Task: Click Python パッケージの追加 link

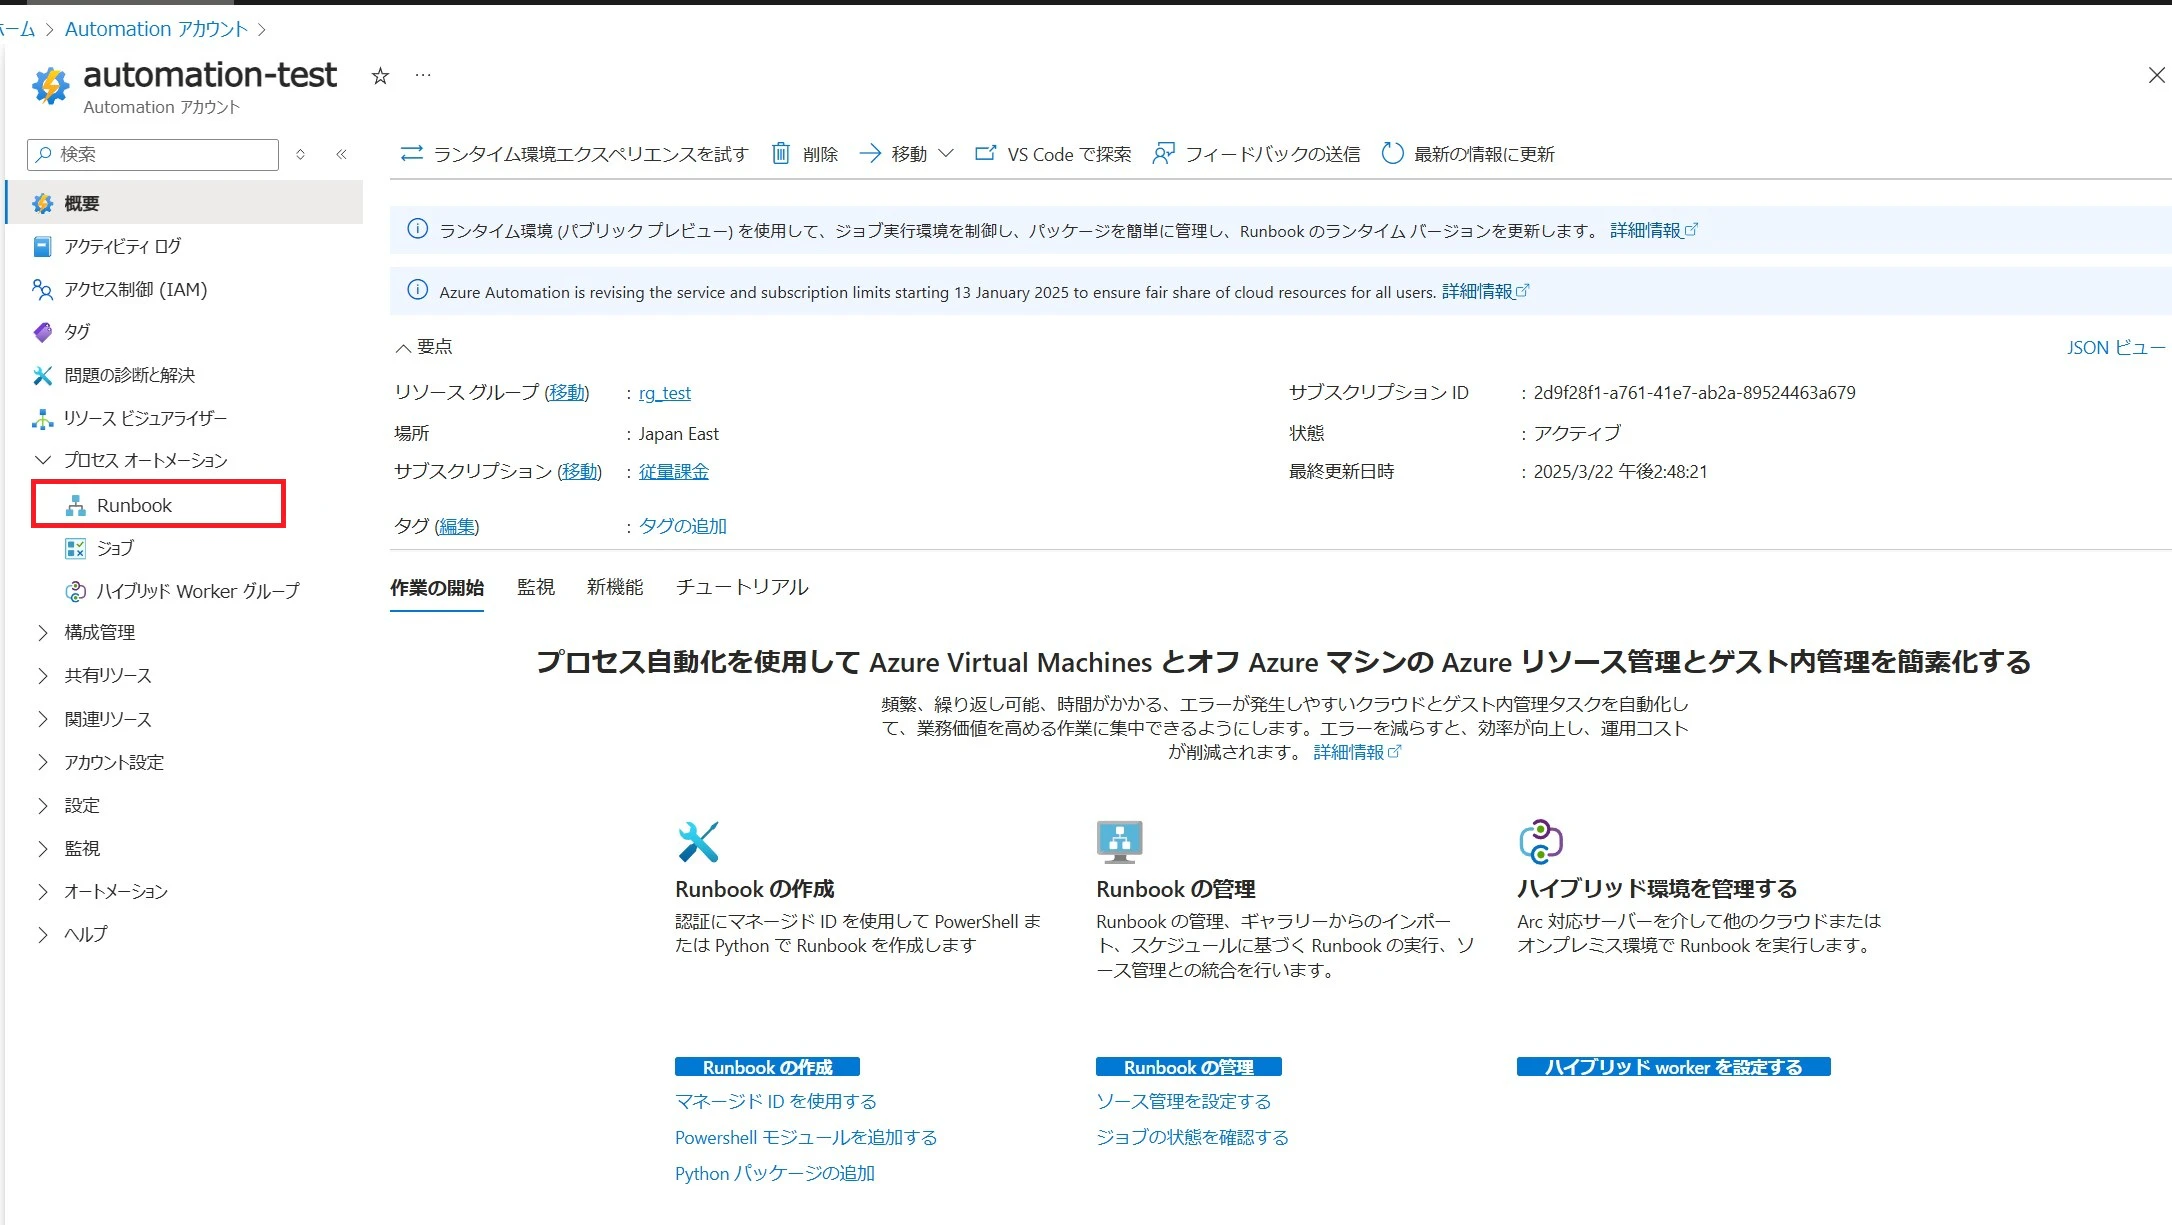Action: 775,1173
